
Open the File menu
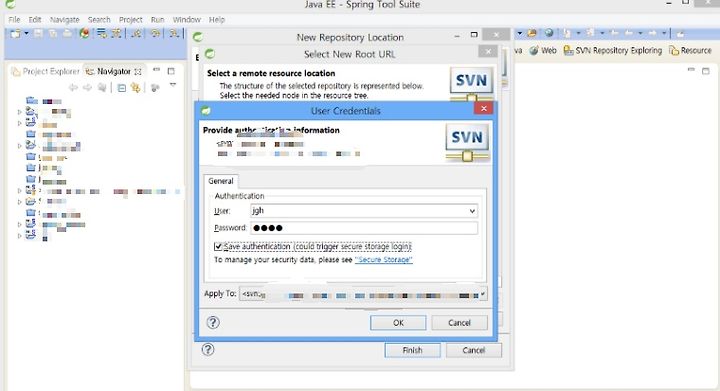click(x=14, y=19)
